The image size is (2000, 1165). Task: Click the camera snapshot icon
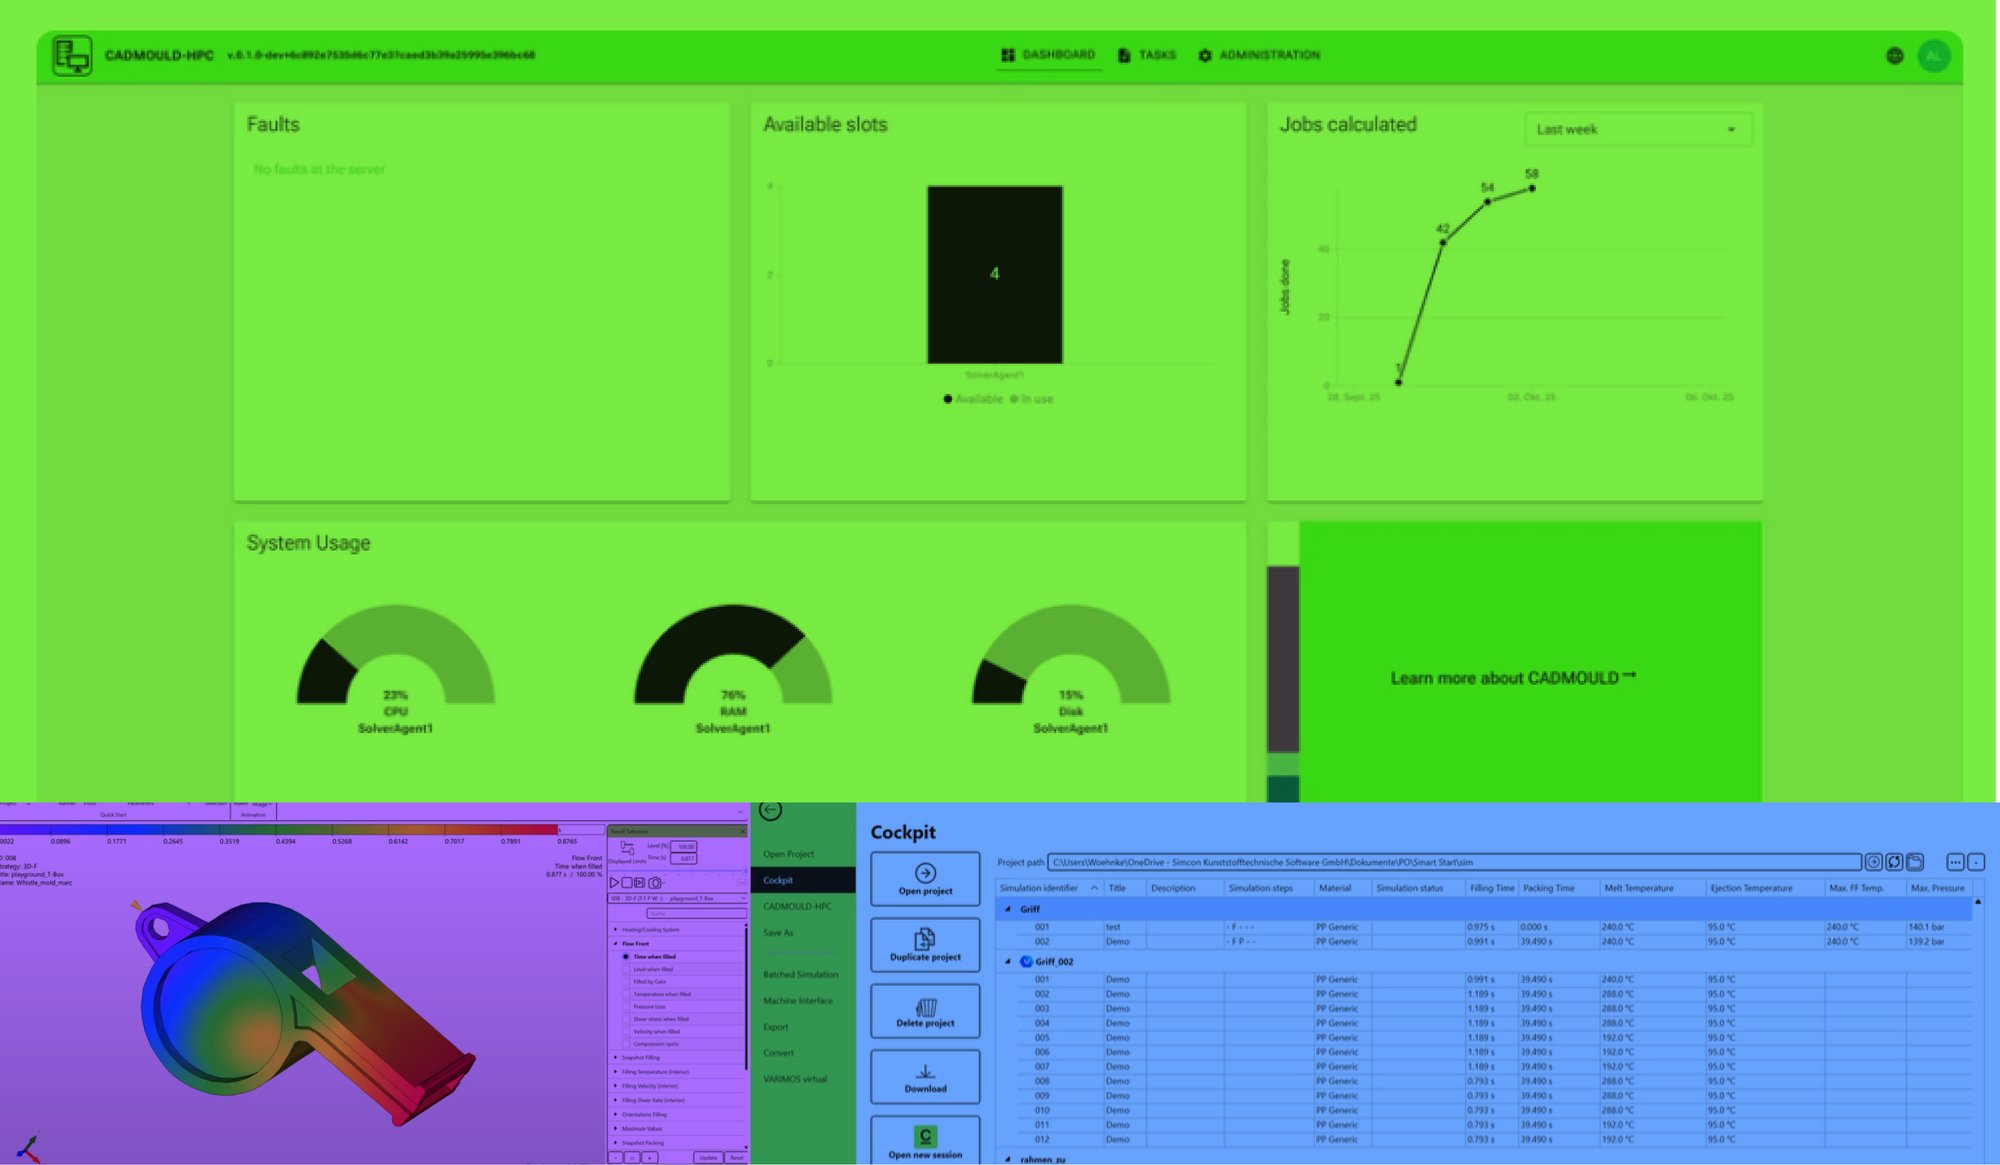pyautogui.click(x=655, y=883)
